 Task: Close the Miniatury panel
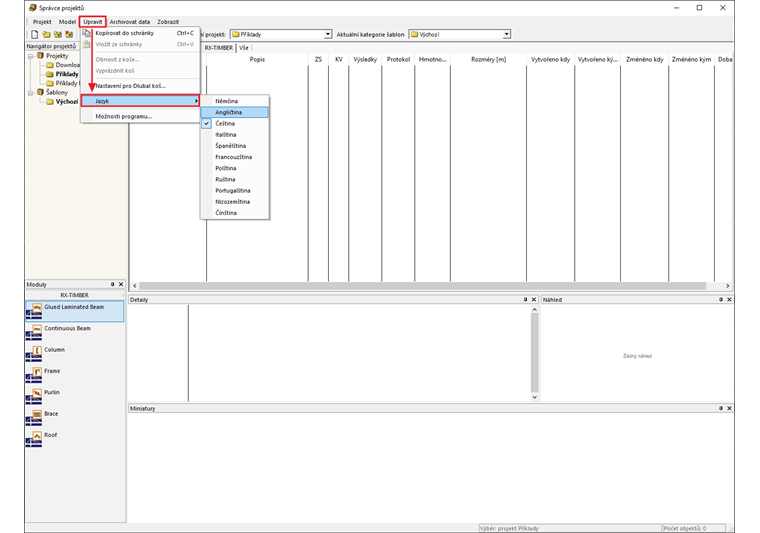pyautogui.click(x=729, y=408)
